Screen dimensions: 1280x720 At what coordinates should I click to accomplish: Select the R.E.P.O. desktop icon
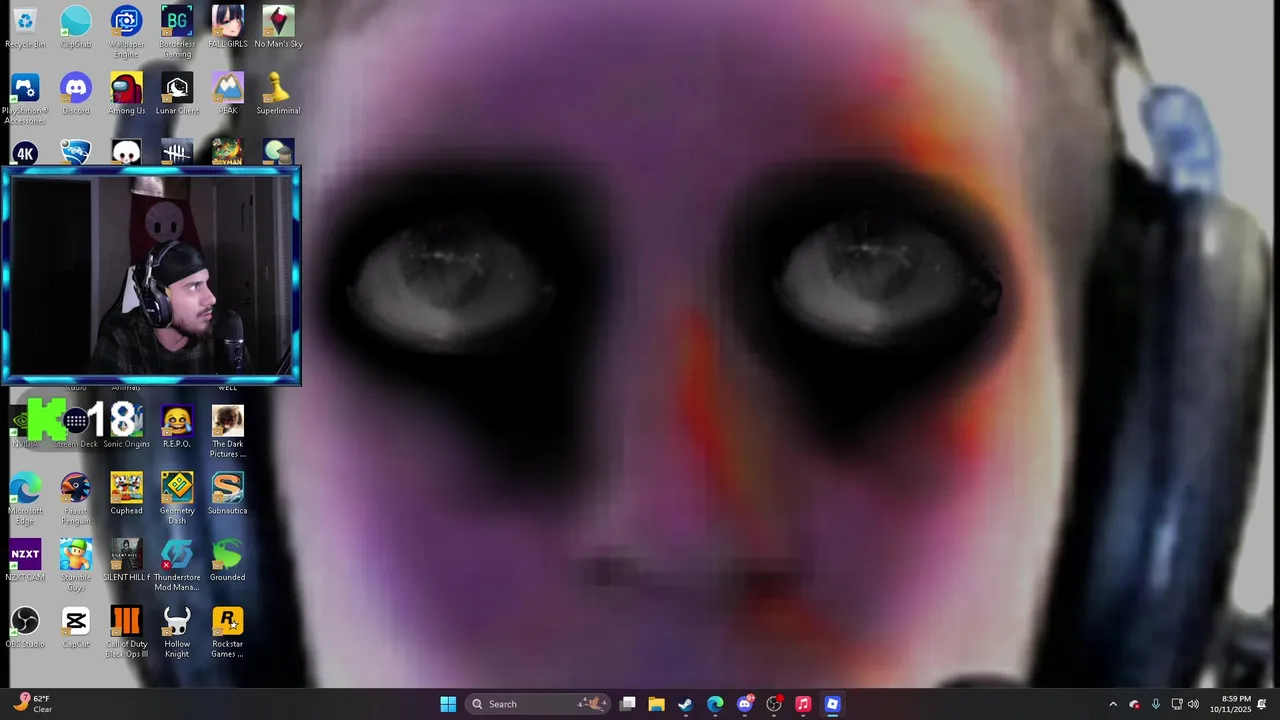tap(177, 427)
